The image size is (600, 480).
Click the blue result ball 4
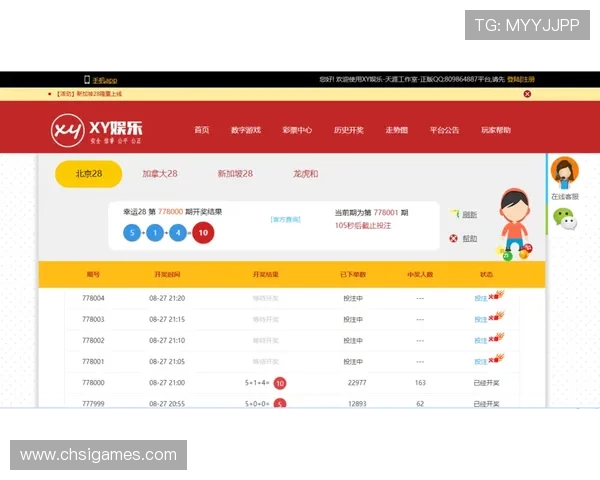(178, 233)
